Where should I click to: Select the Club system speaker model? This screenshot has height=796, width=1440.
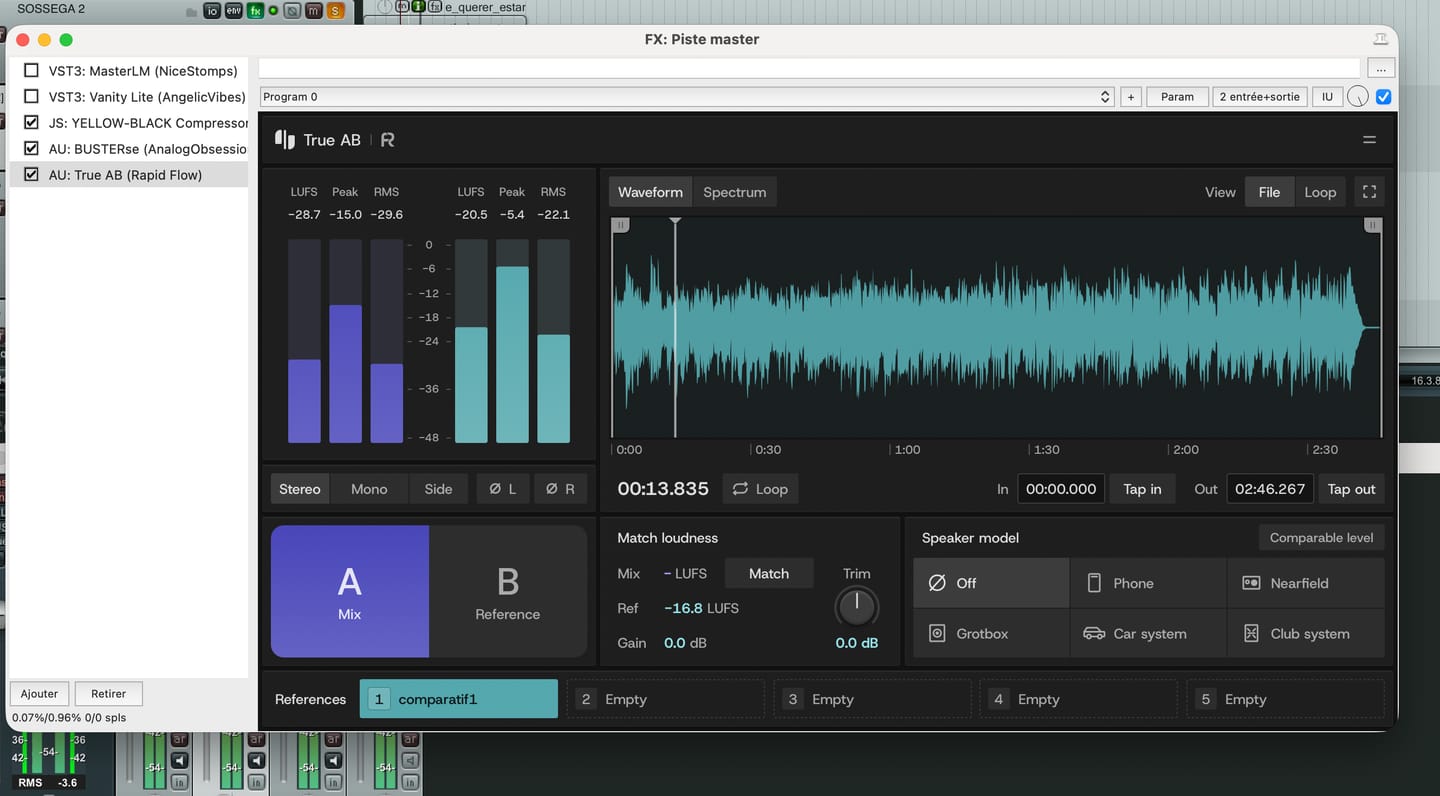pyautogui.click(x=1306, y=633)
